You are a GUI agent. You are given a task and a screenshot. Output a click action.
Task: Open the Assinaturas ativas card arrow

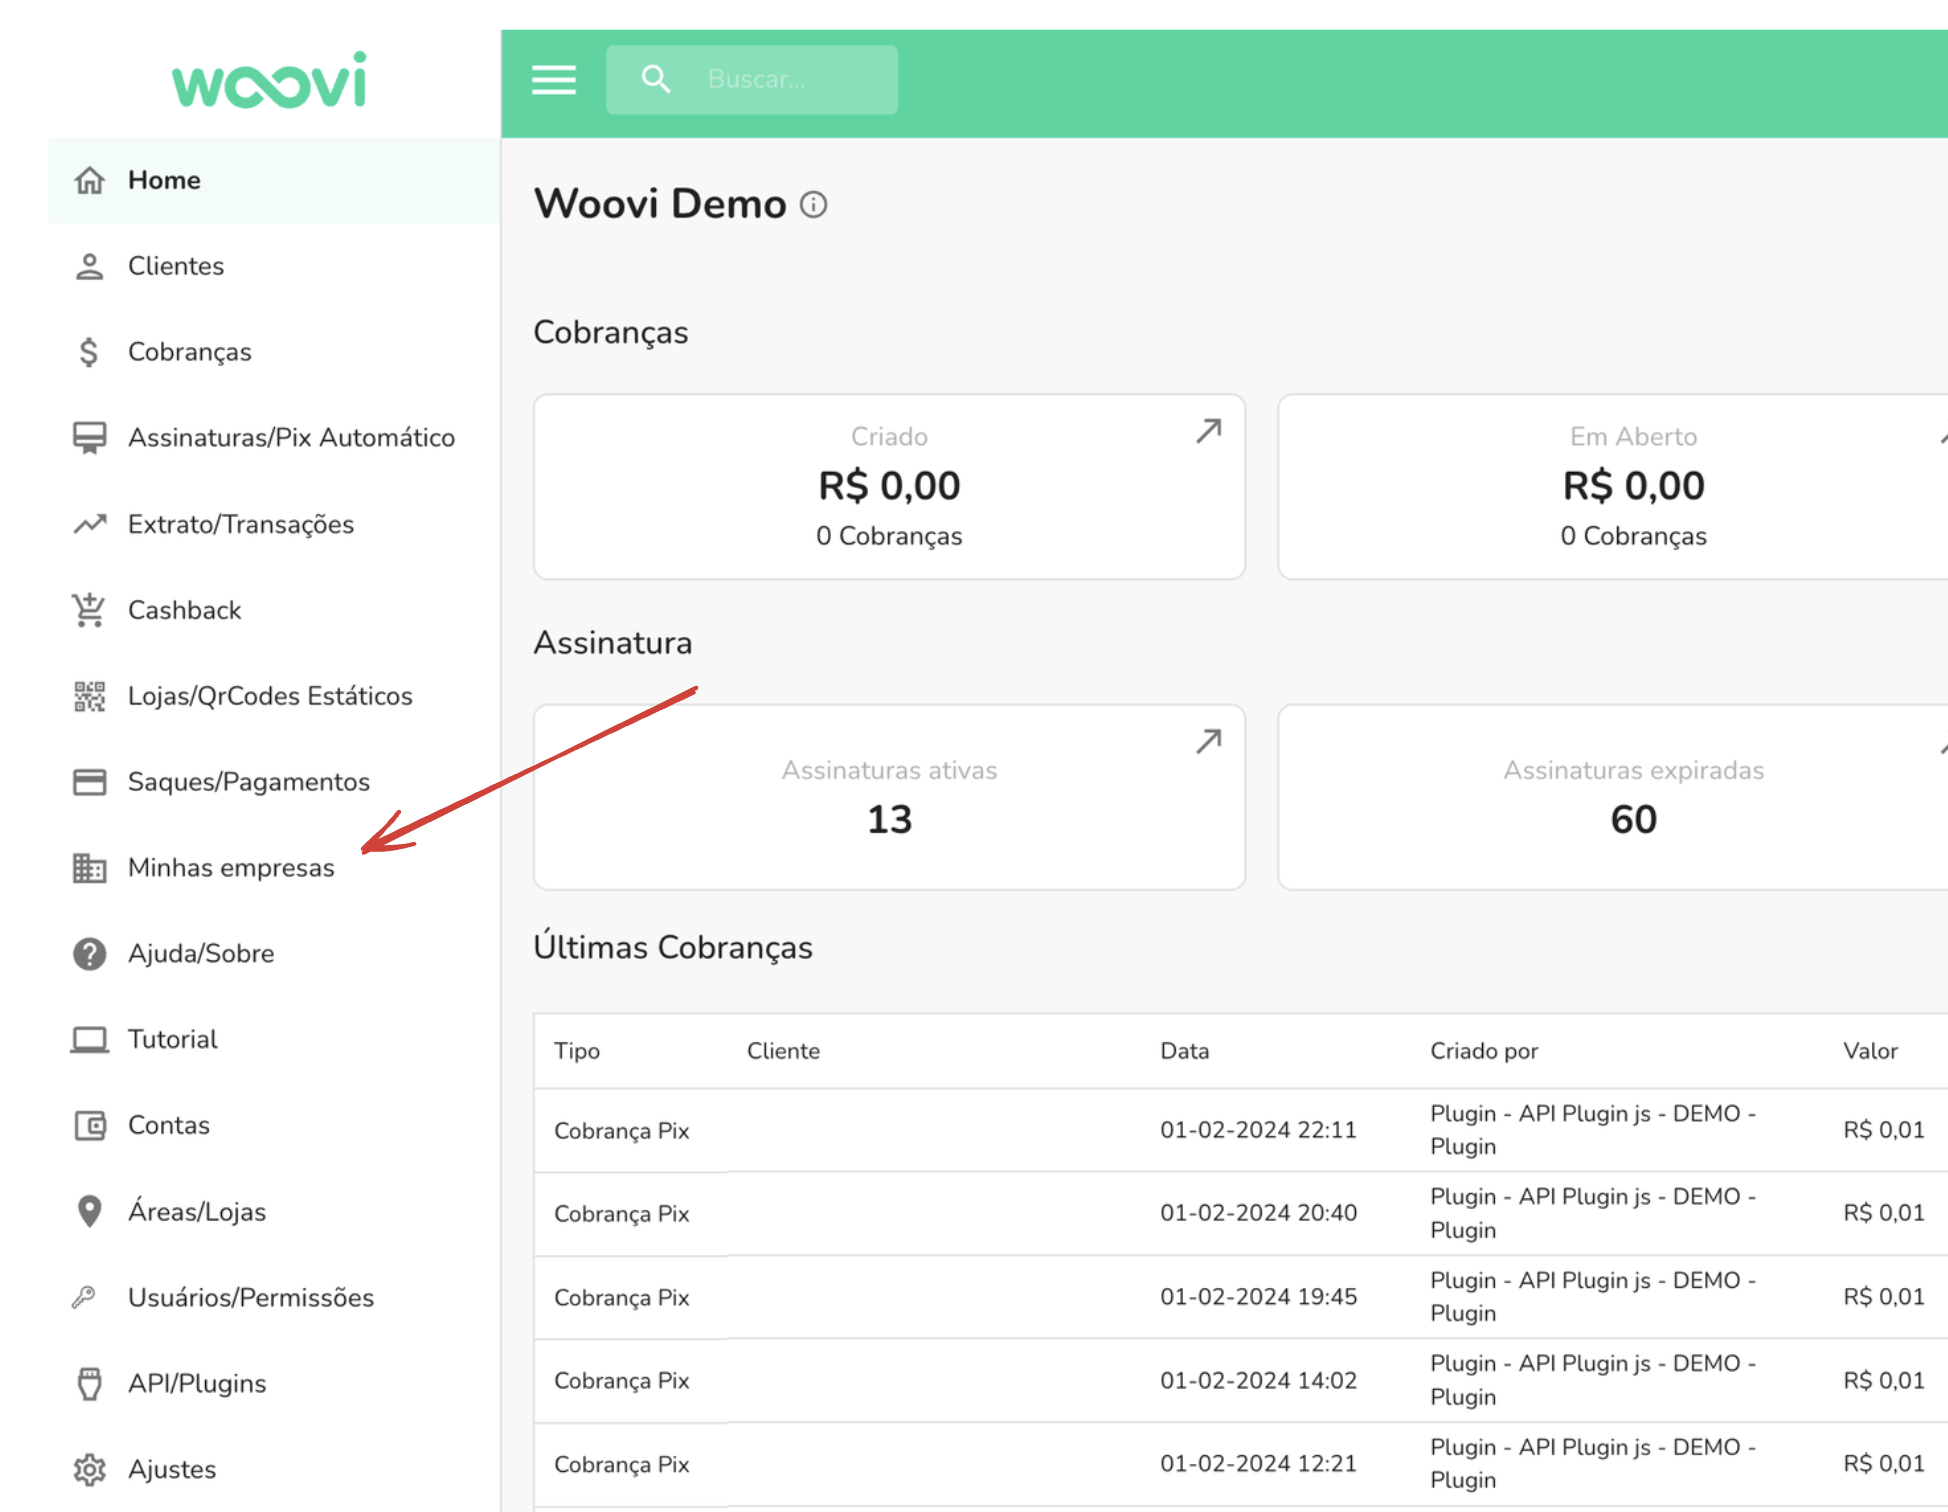(1208, 741)
